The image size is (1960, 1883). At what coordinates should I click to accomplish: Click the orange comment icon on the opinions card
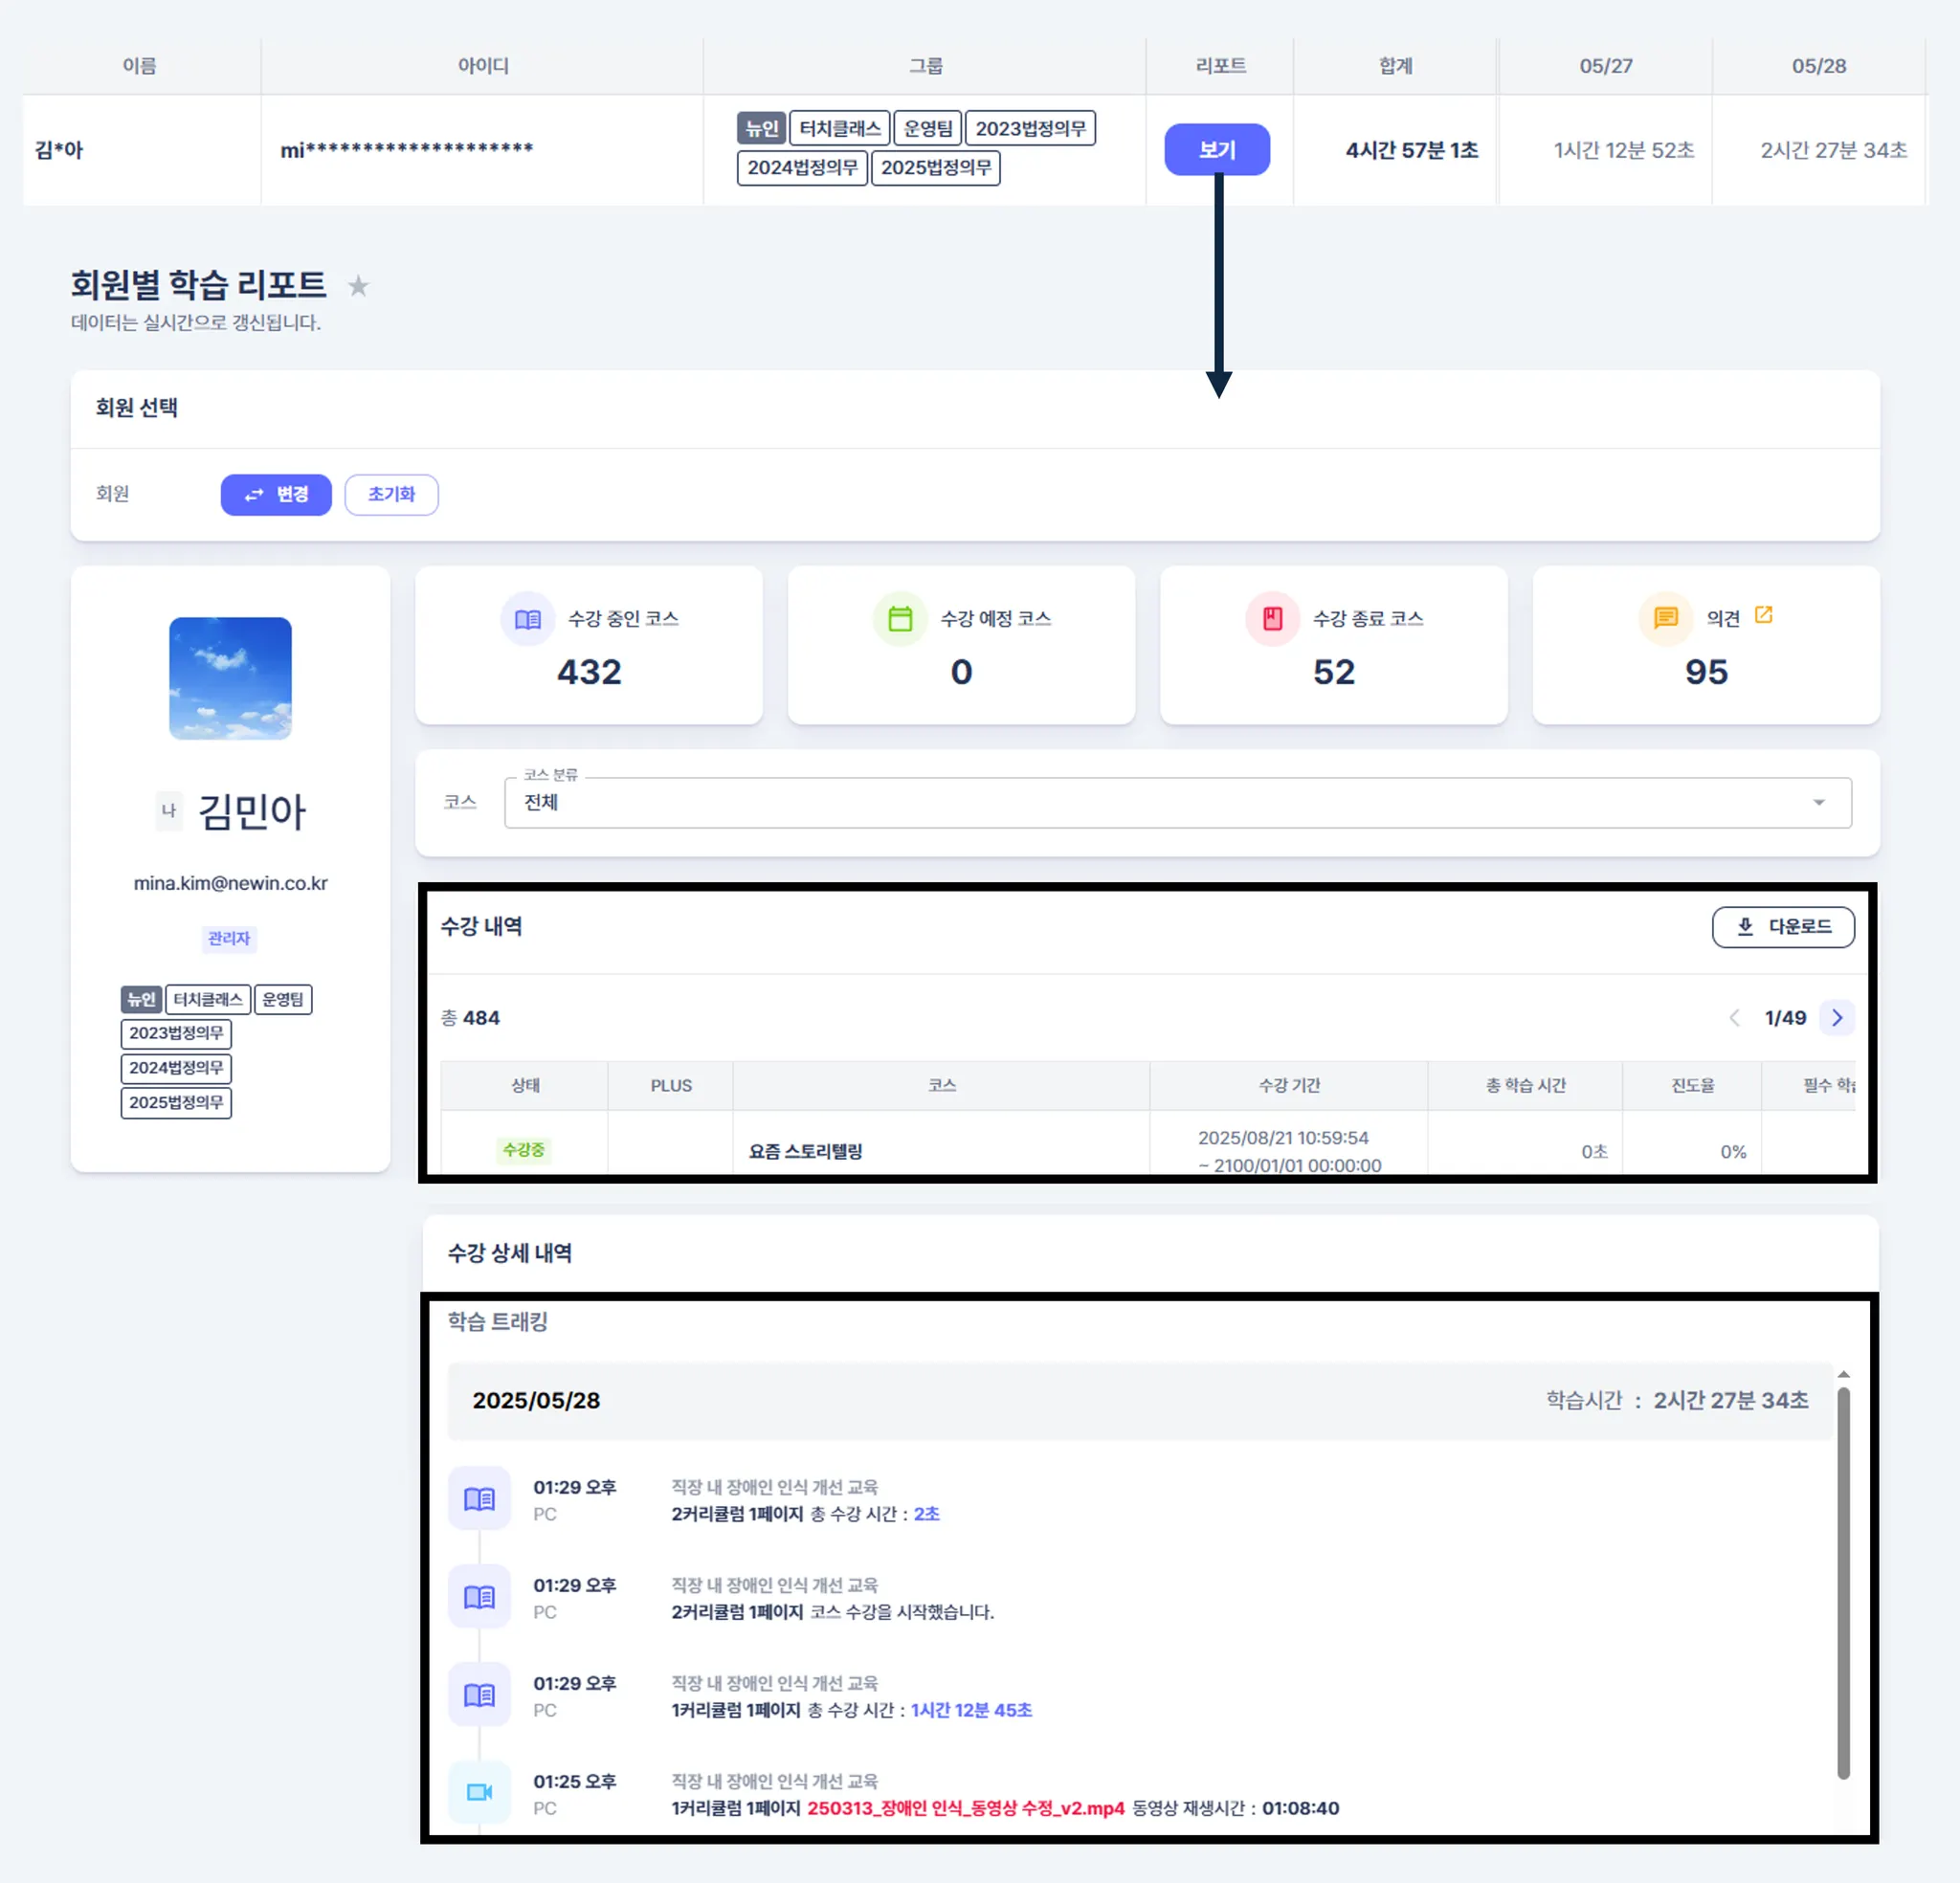(x=1665, y=618)
